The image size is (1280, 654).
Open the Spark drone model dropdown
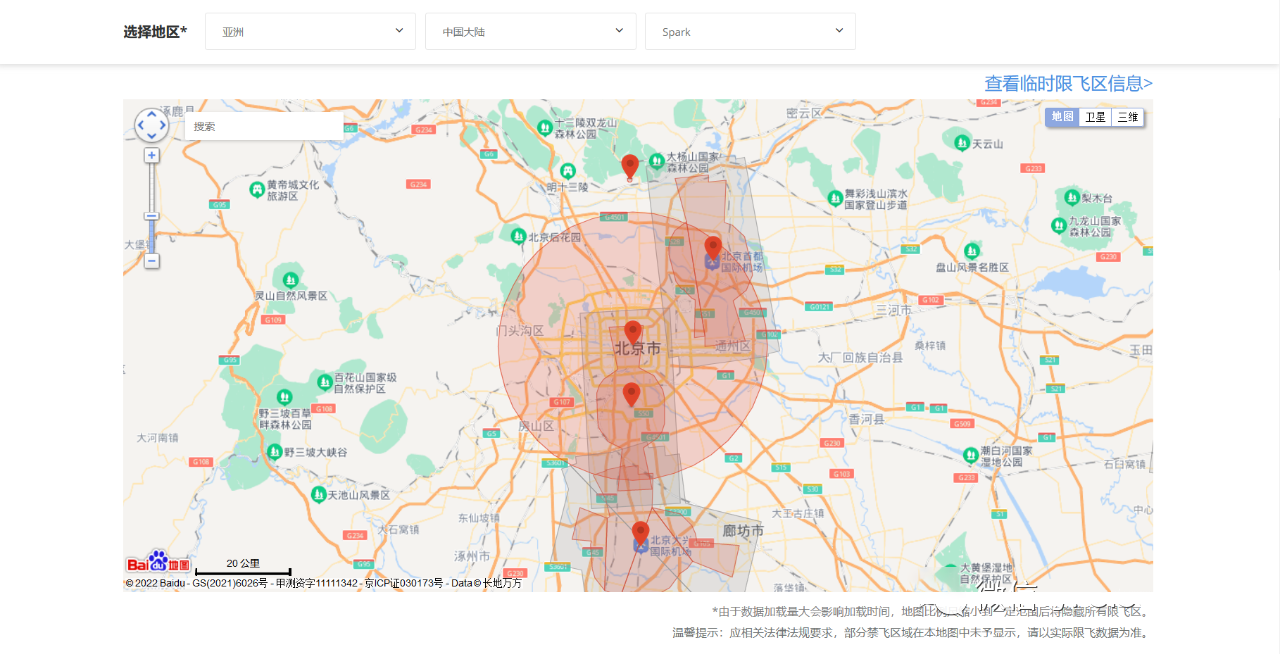(751, 31)
